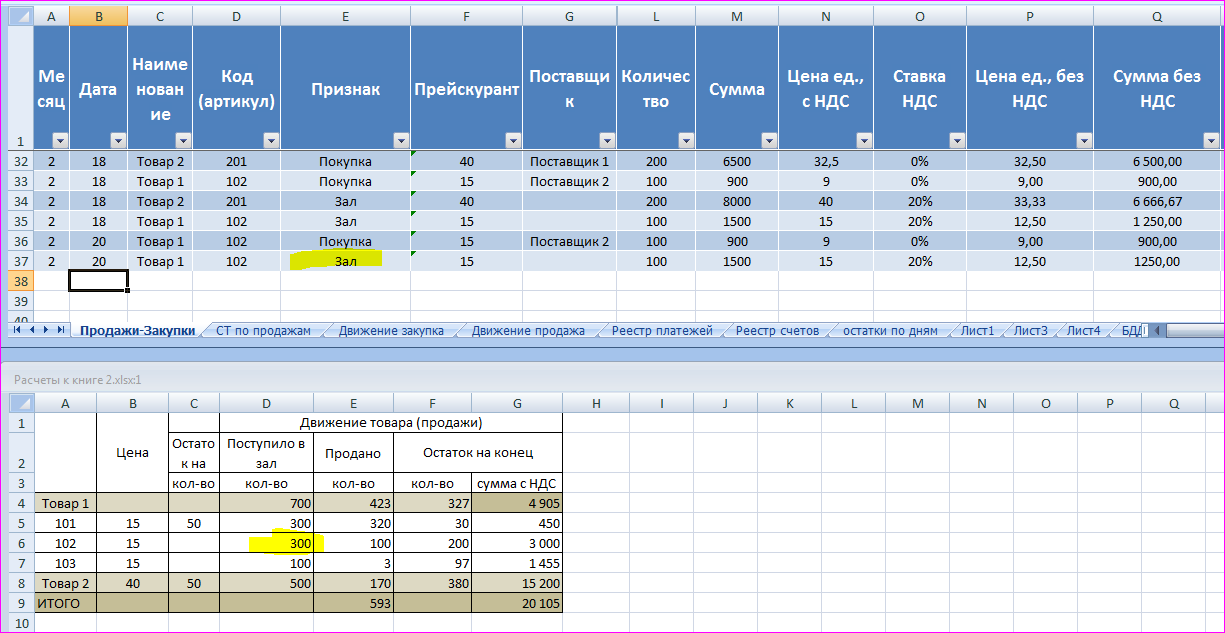The height and width of the screenshot is (633, 1225).
Task: Jump to last sheet navigation arrow
Action: point(61,330)
